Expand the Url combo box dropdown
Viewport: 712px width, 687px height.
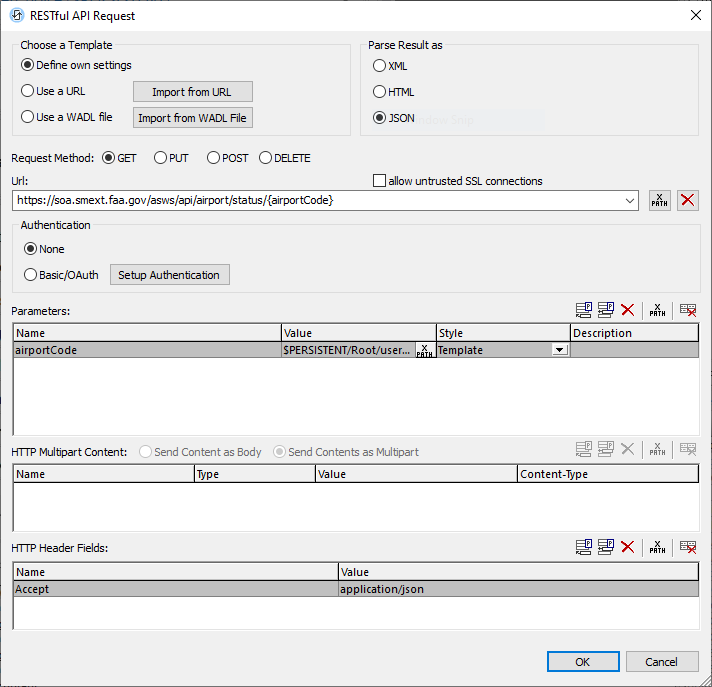coord(629,200)
